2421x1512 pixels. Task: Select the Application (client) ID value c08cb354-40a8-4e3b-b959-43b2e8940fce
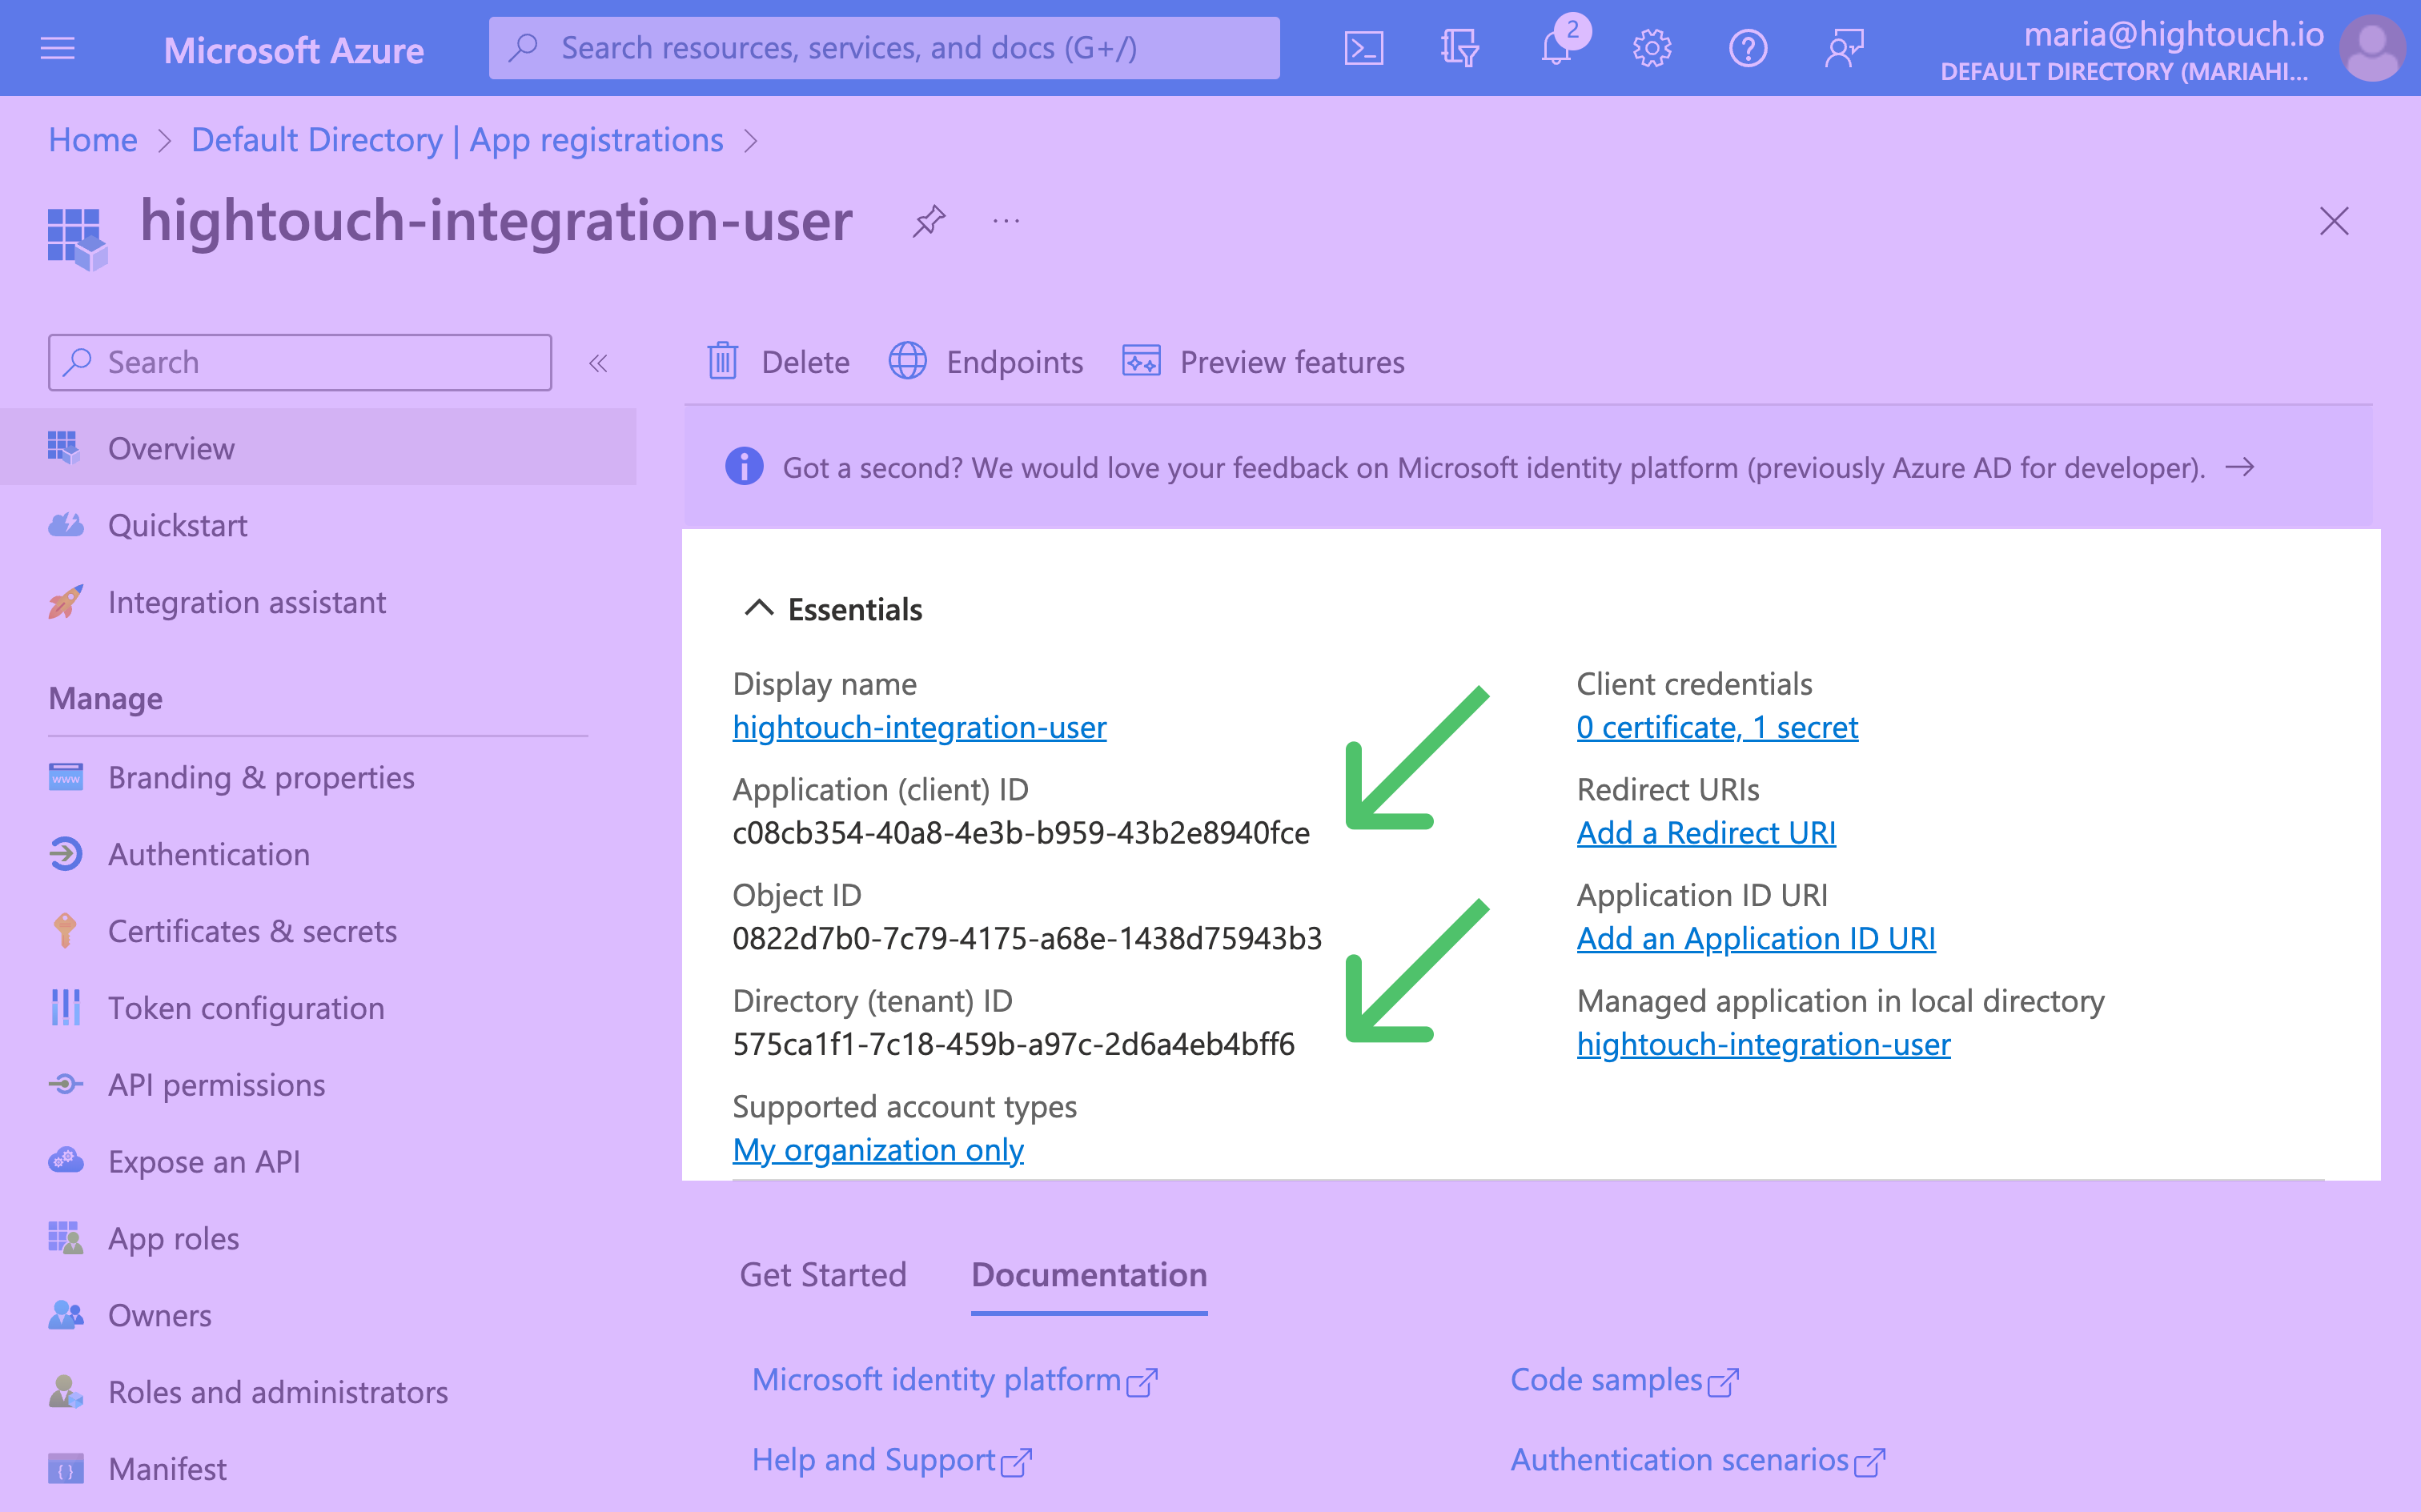1021,832
